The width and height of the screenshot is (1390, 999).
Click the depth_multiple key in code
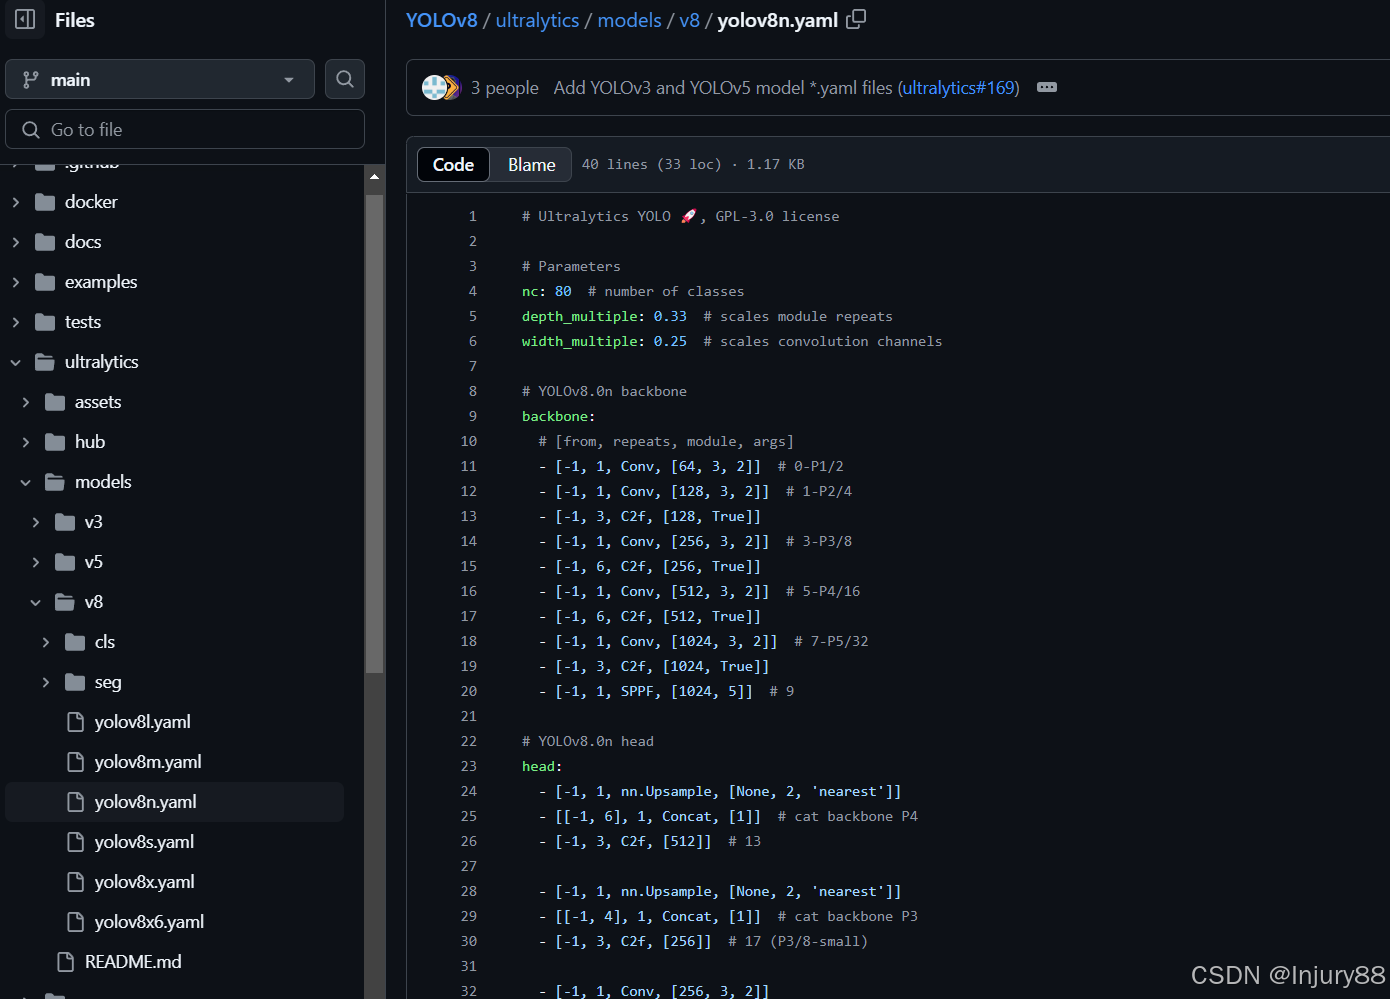[x=580, y=316]
